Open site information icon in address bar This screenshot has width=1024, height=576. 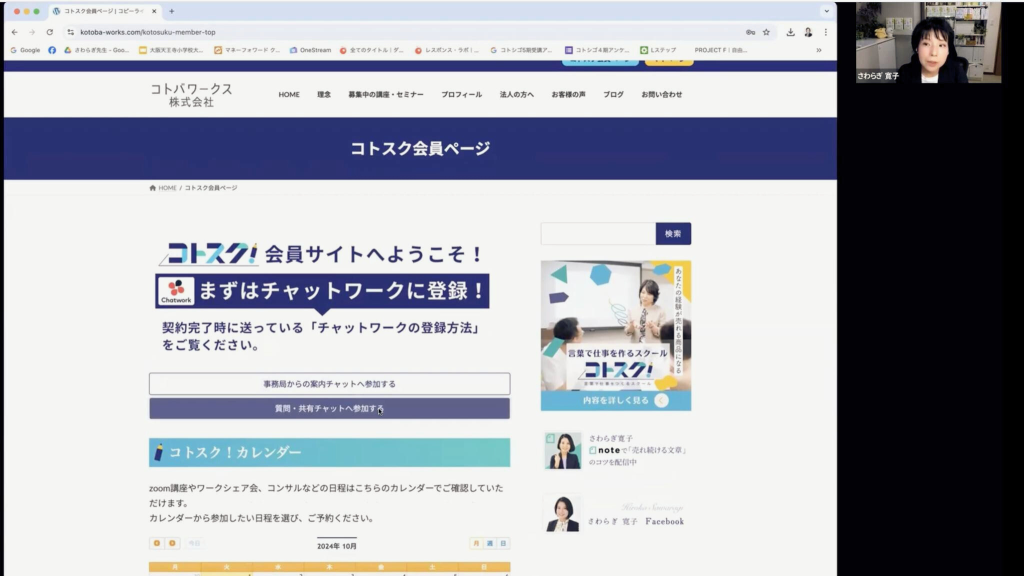click(71, 32)
